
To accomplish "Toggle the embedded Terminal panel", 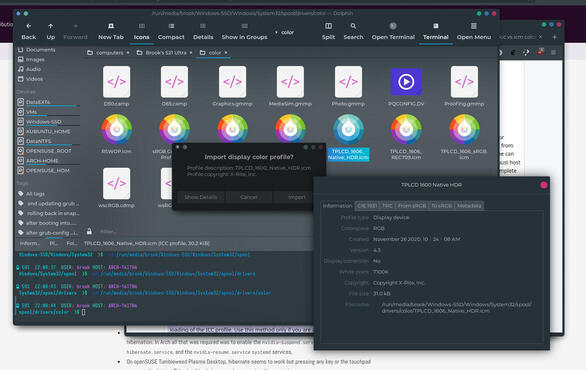I will coord(435,31).
